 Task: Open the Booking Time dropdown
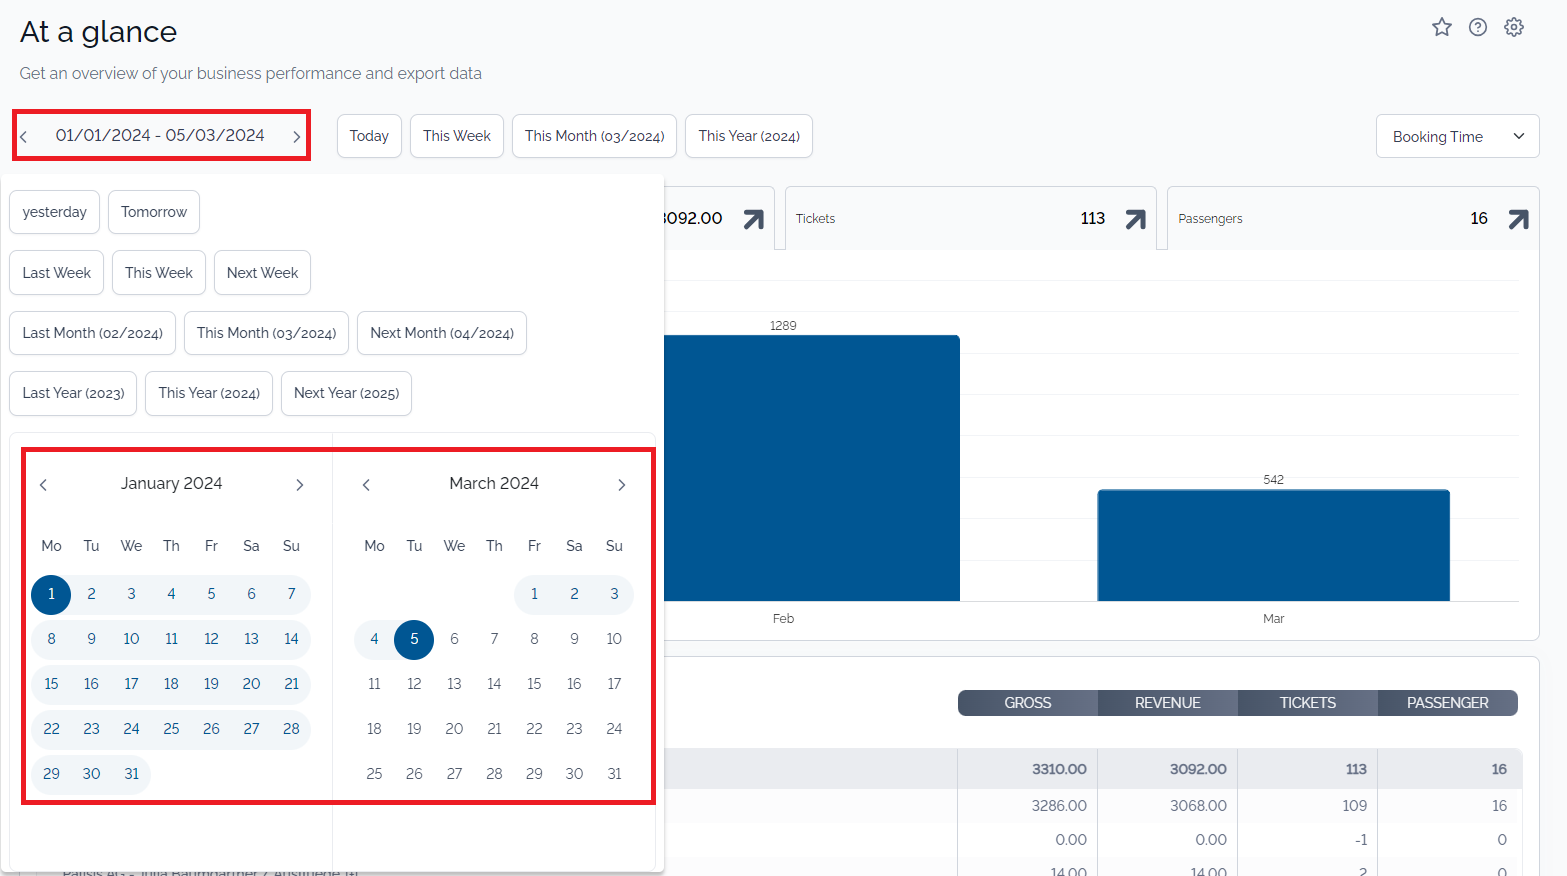(1457, 136)
